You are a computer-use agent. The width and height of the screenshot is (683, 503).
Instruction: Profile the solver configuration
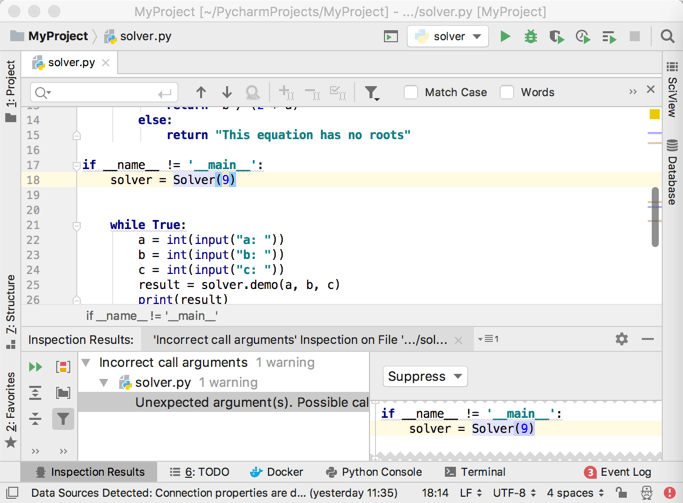pyautogui.click(x=583, y=37)
